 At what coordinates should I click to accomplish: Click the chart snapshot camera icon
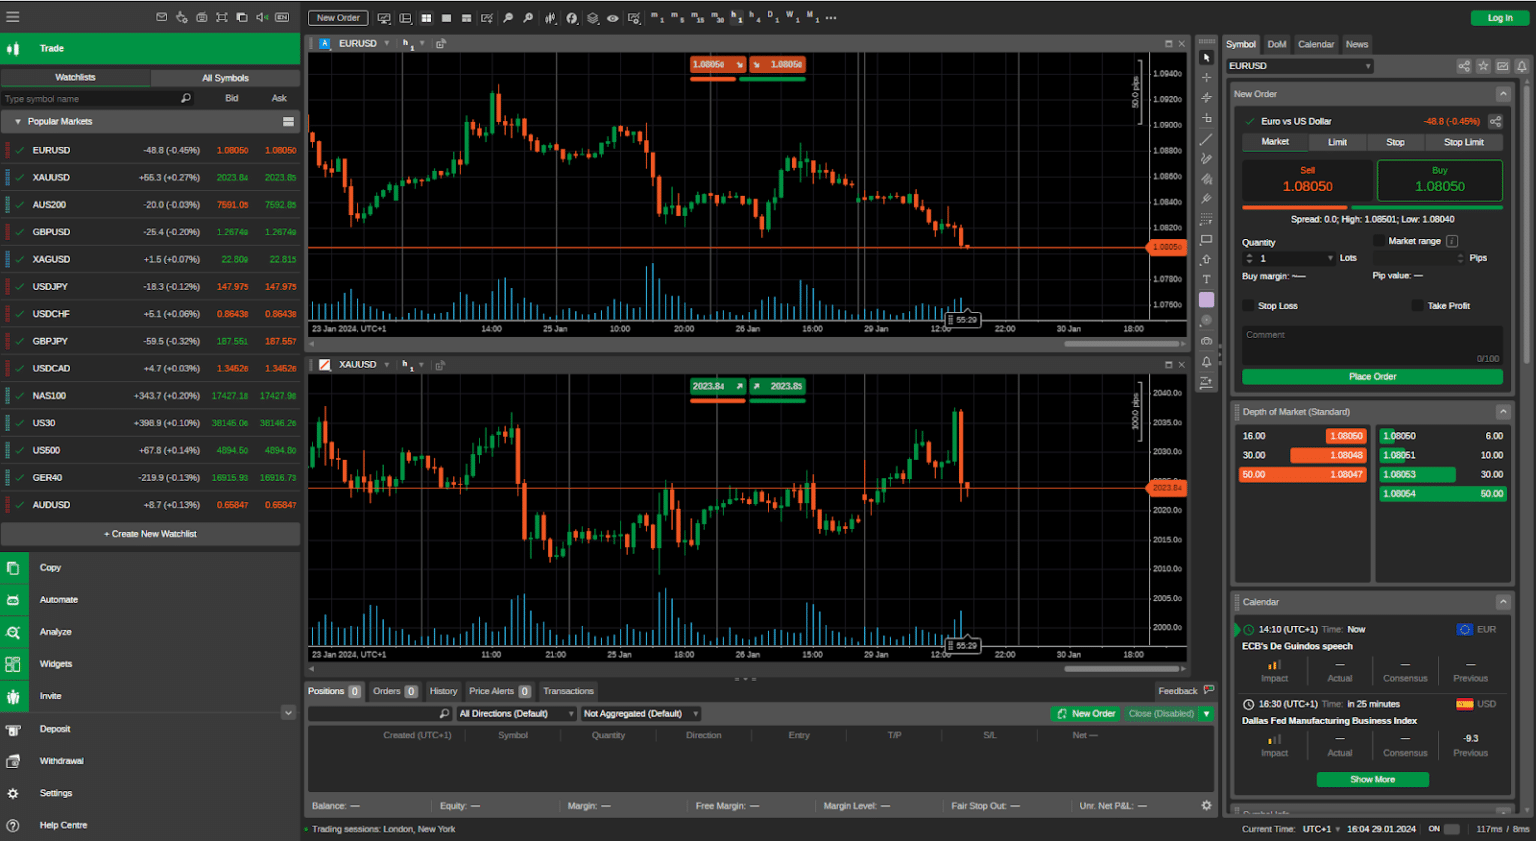point(1206,341)
